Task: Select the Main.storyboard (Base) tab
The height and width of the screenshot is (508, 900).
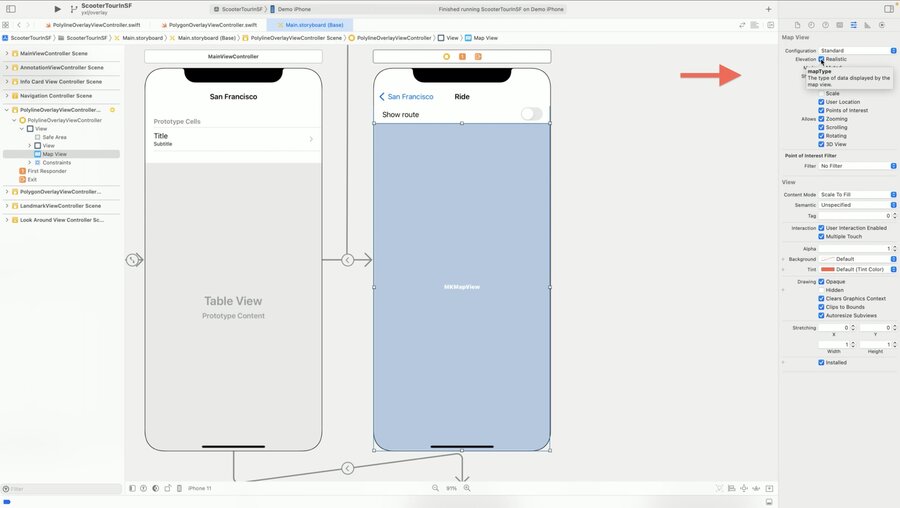Action: 310,25
